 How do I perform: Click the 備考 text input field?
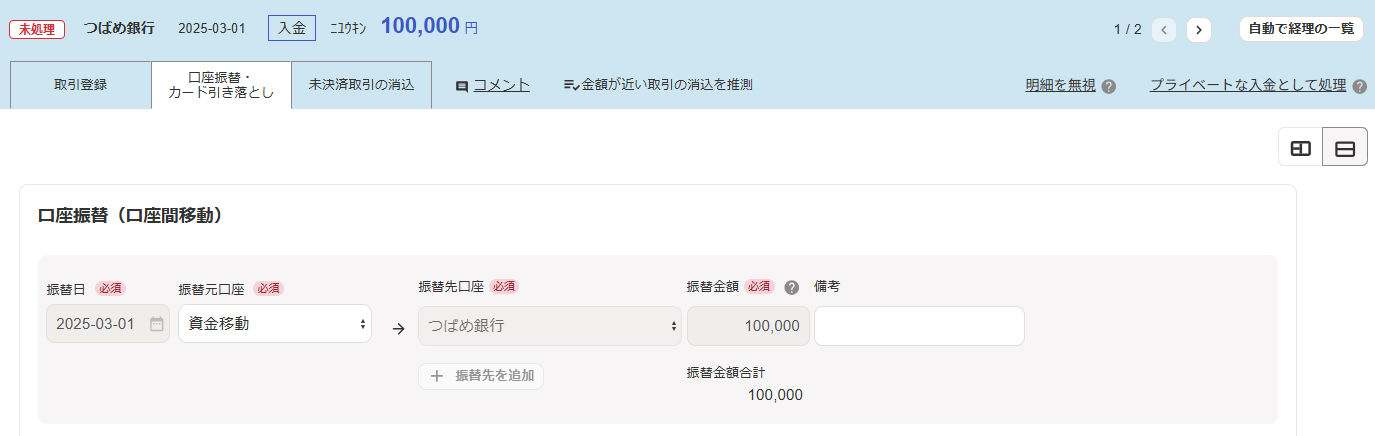tap(919, 326)
